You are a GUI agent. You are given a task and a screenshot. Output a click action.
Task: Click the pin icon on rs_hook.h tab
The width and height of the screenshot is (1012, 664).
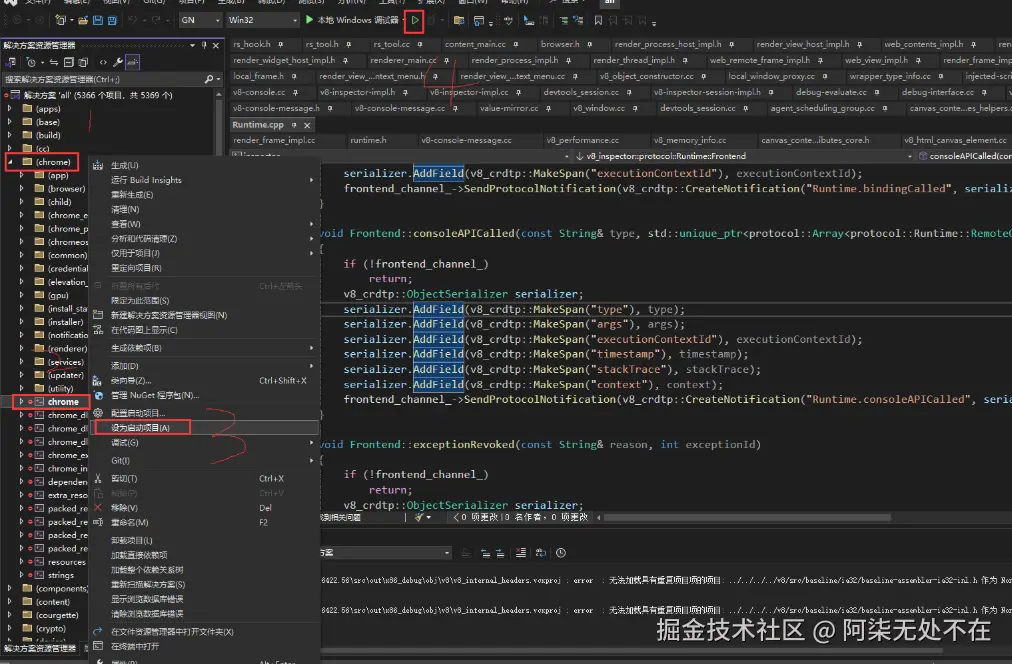[280, 44]
